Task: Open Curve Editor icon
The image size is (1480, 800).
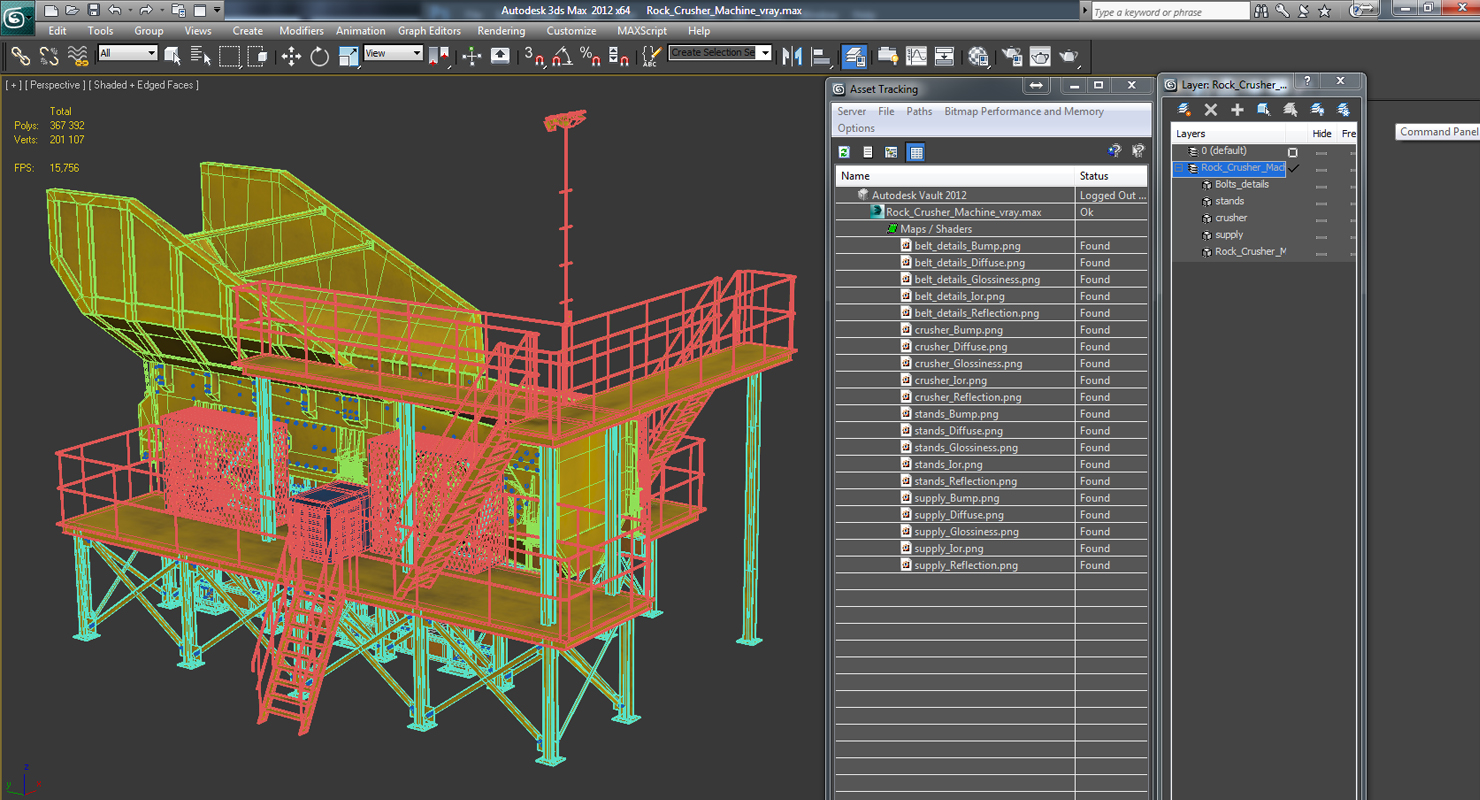Action: pos(916,56)
